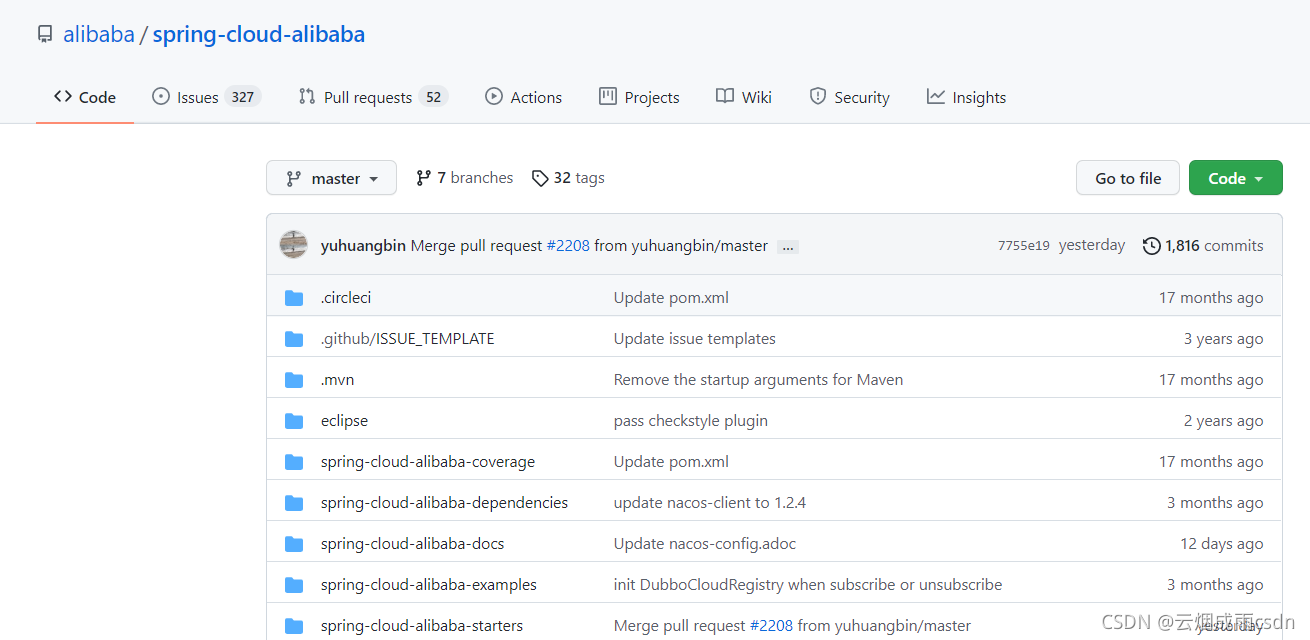Open the 1,816 commits history link
The width and height of the screenshot is (1310, 640).
pyautogui.click(x=1203, y=246)
